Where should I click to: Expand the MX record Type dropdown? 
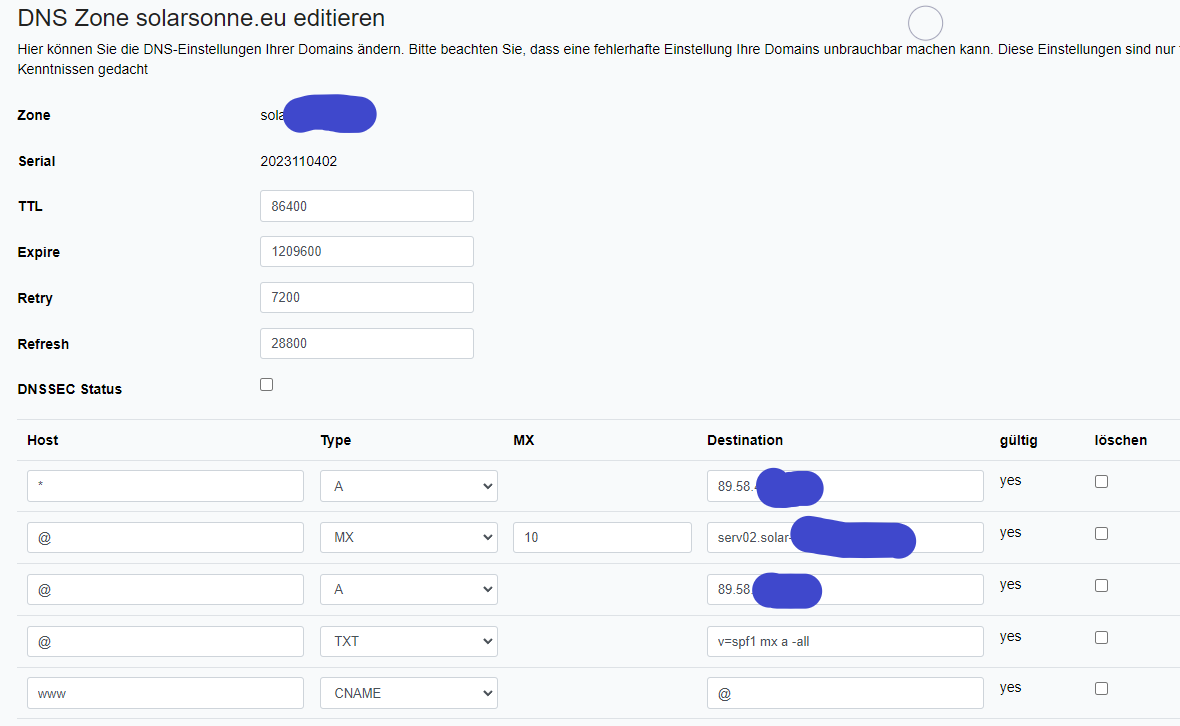pos(408,538)
